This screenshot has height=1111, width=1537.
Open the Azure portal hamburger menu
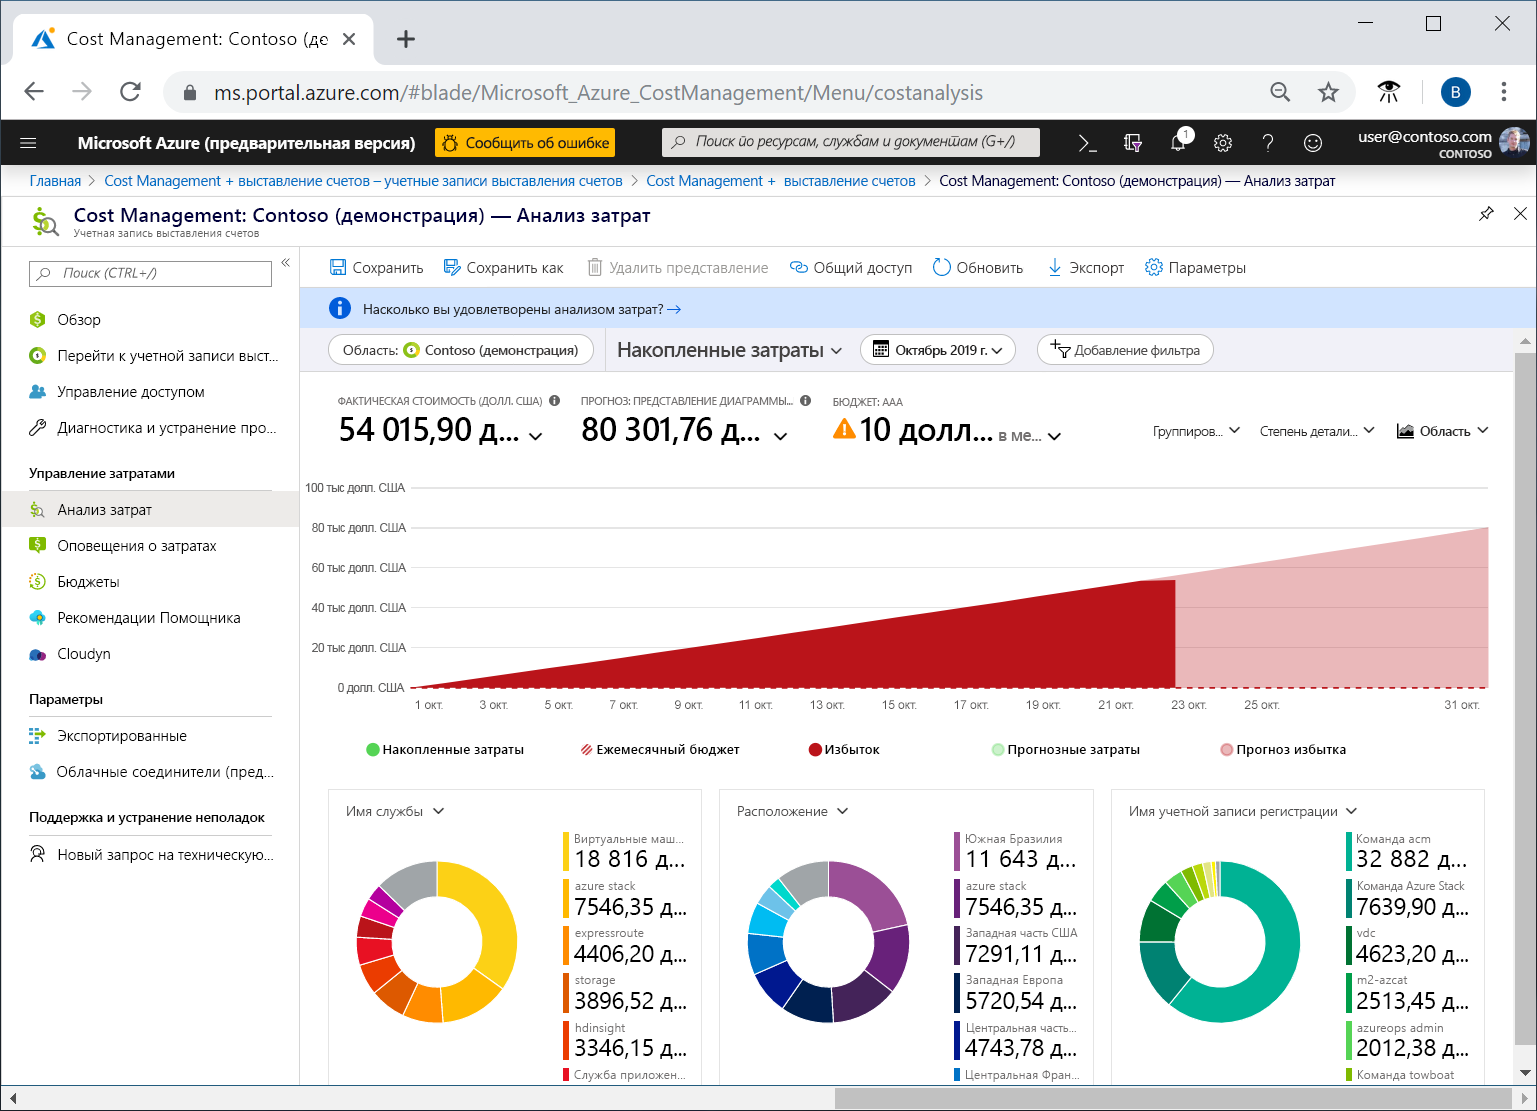28,143
